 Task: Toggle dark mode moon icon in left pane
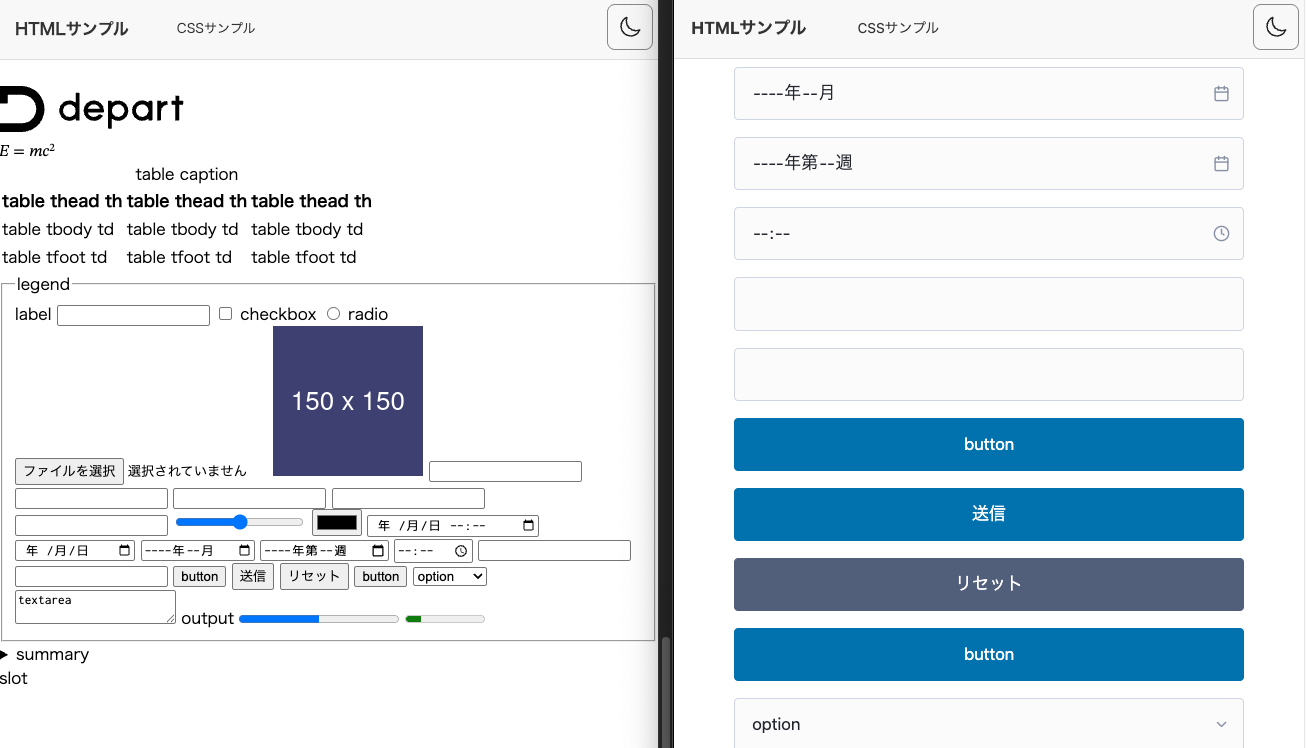point(630,27)
